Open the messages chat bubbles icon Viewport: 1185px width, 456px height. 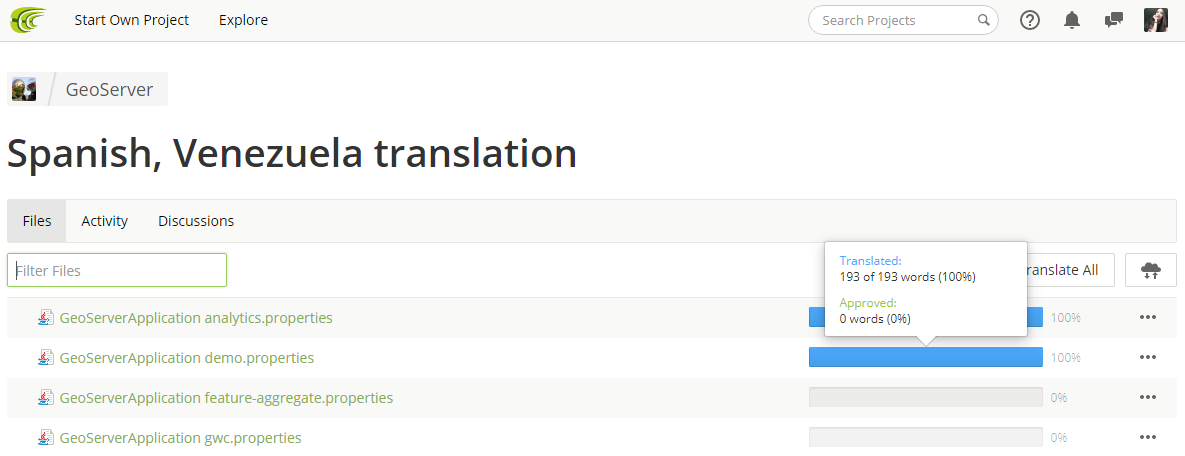(x=1113, y=20)
